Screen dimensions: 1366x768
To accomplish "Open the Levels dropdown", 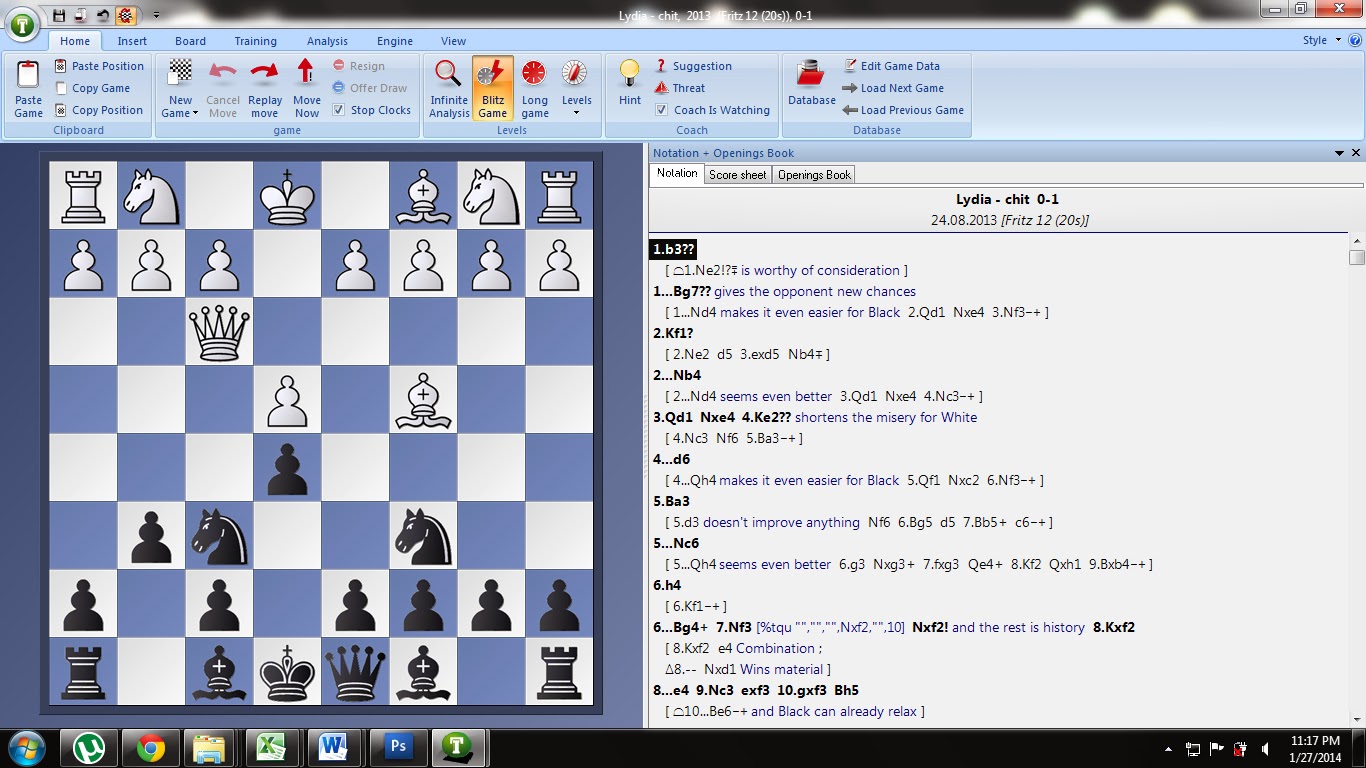I will coord(576,113).
